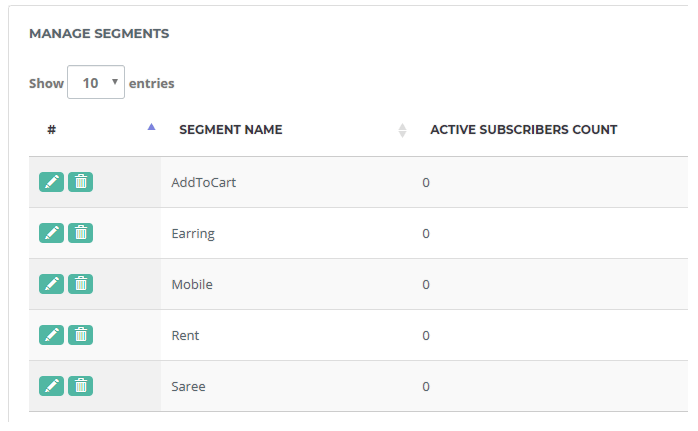Edit the Saree segment
The height and width of the screenshot is (431, 698).
51,386
